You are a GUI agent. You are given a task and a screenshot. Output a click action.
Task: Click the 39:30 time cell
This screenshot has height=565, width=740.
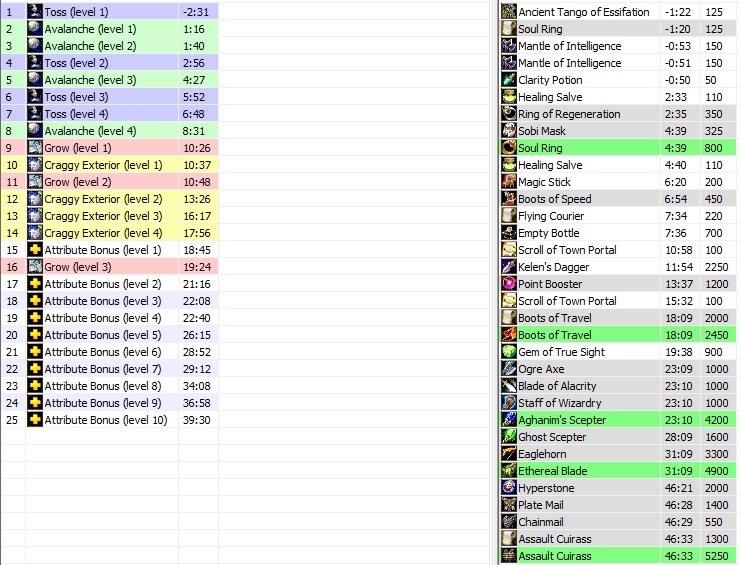(x=197, y=420)
